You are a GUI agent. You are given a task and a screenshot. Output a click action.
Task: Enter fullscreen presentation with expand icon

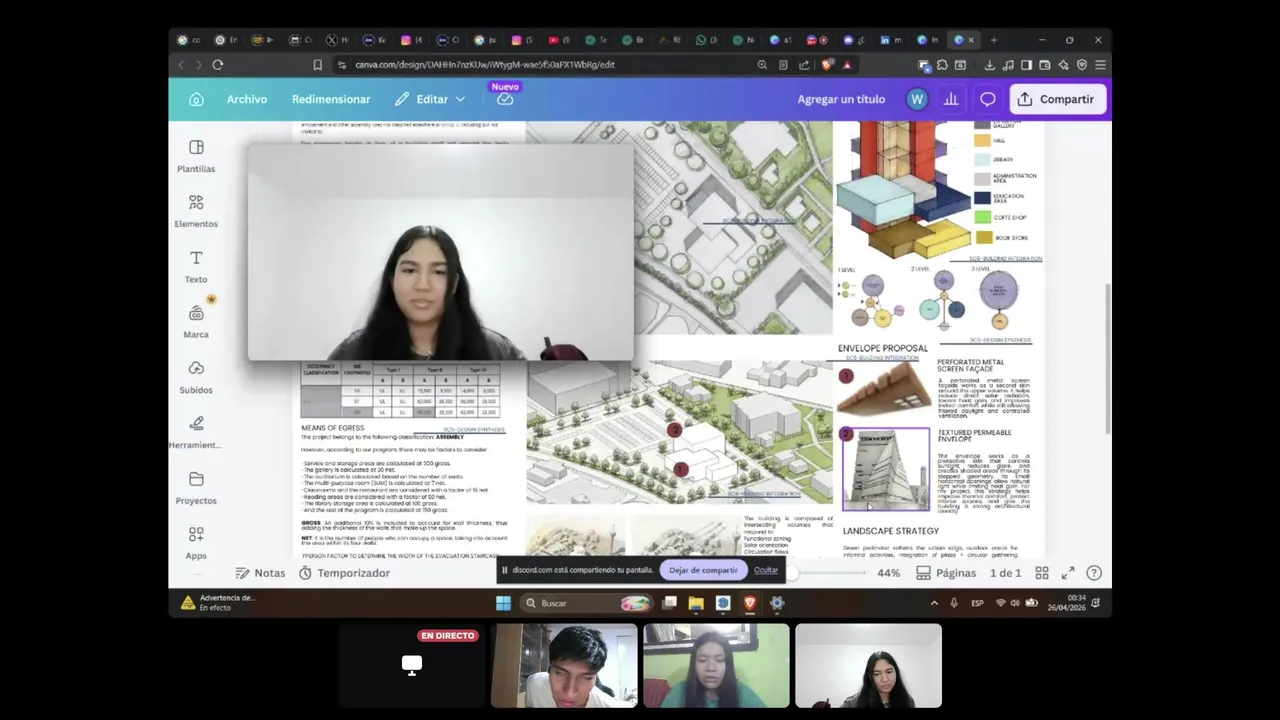[1067, 573]
